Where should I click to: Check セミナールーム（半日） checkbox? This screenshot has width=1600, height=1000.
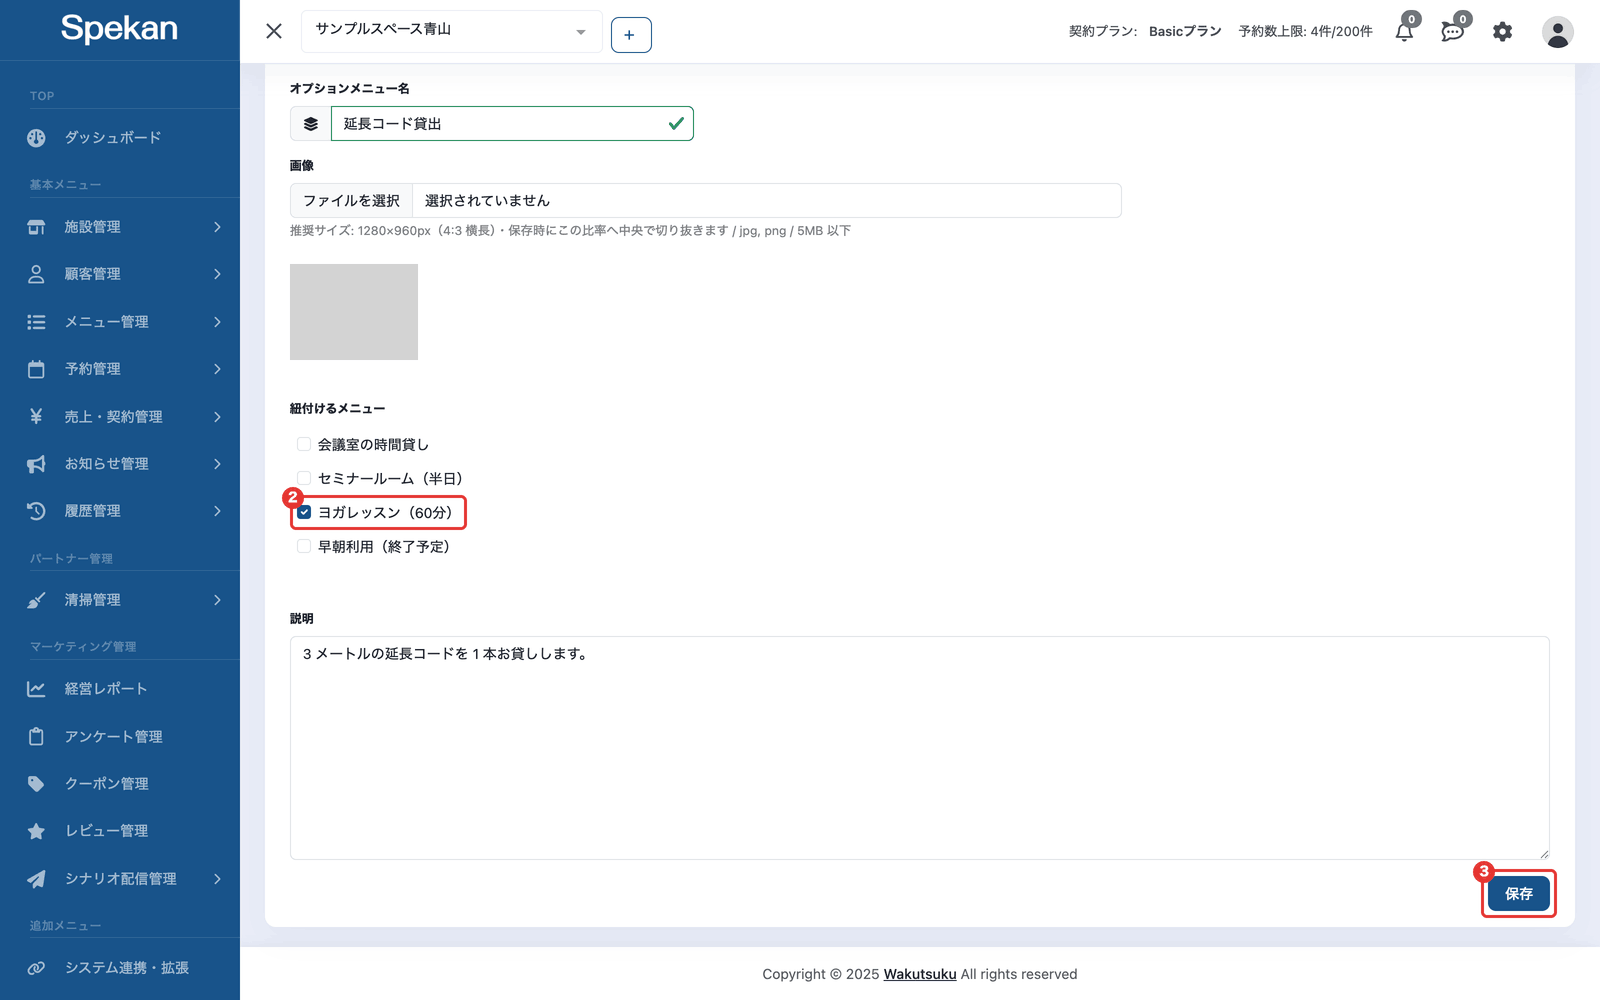point(304,478)
